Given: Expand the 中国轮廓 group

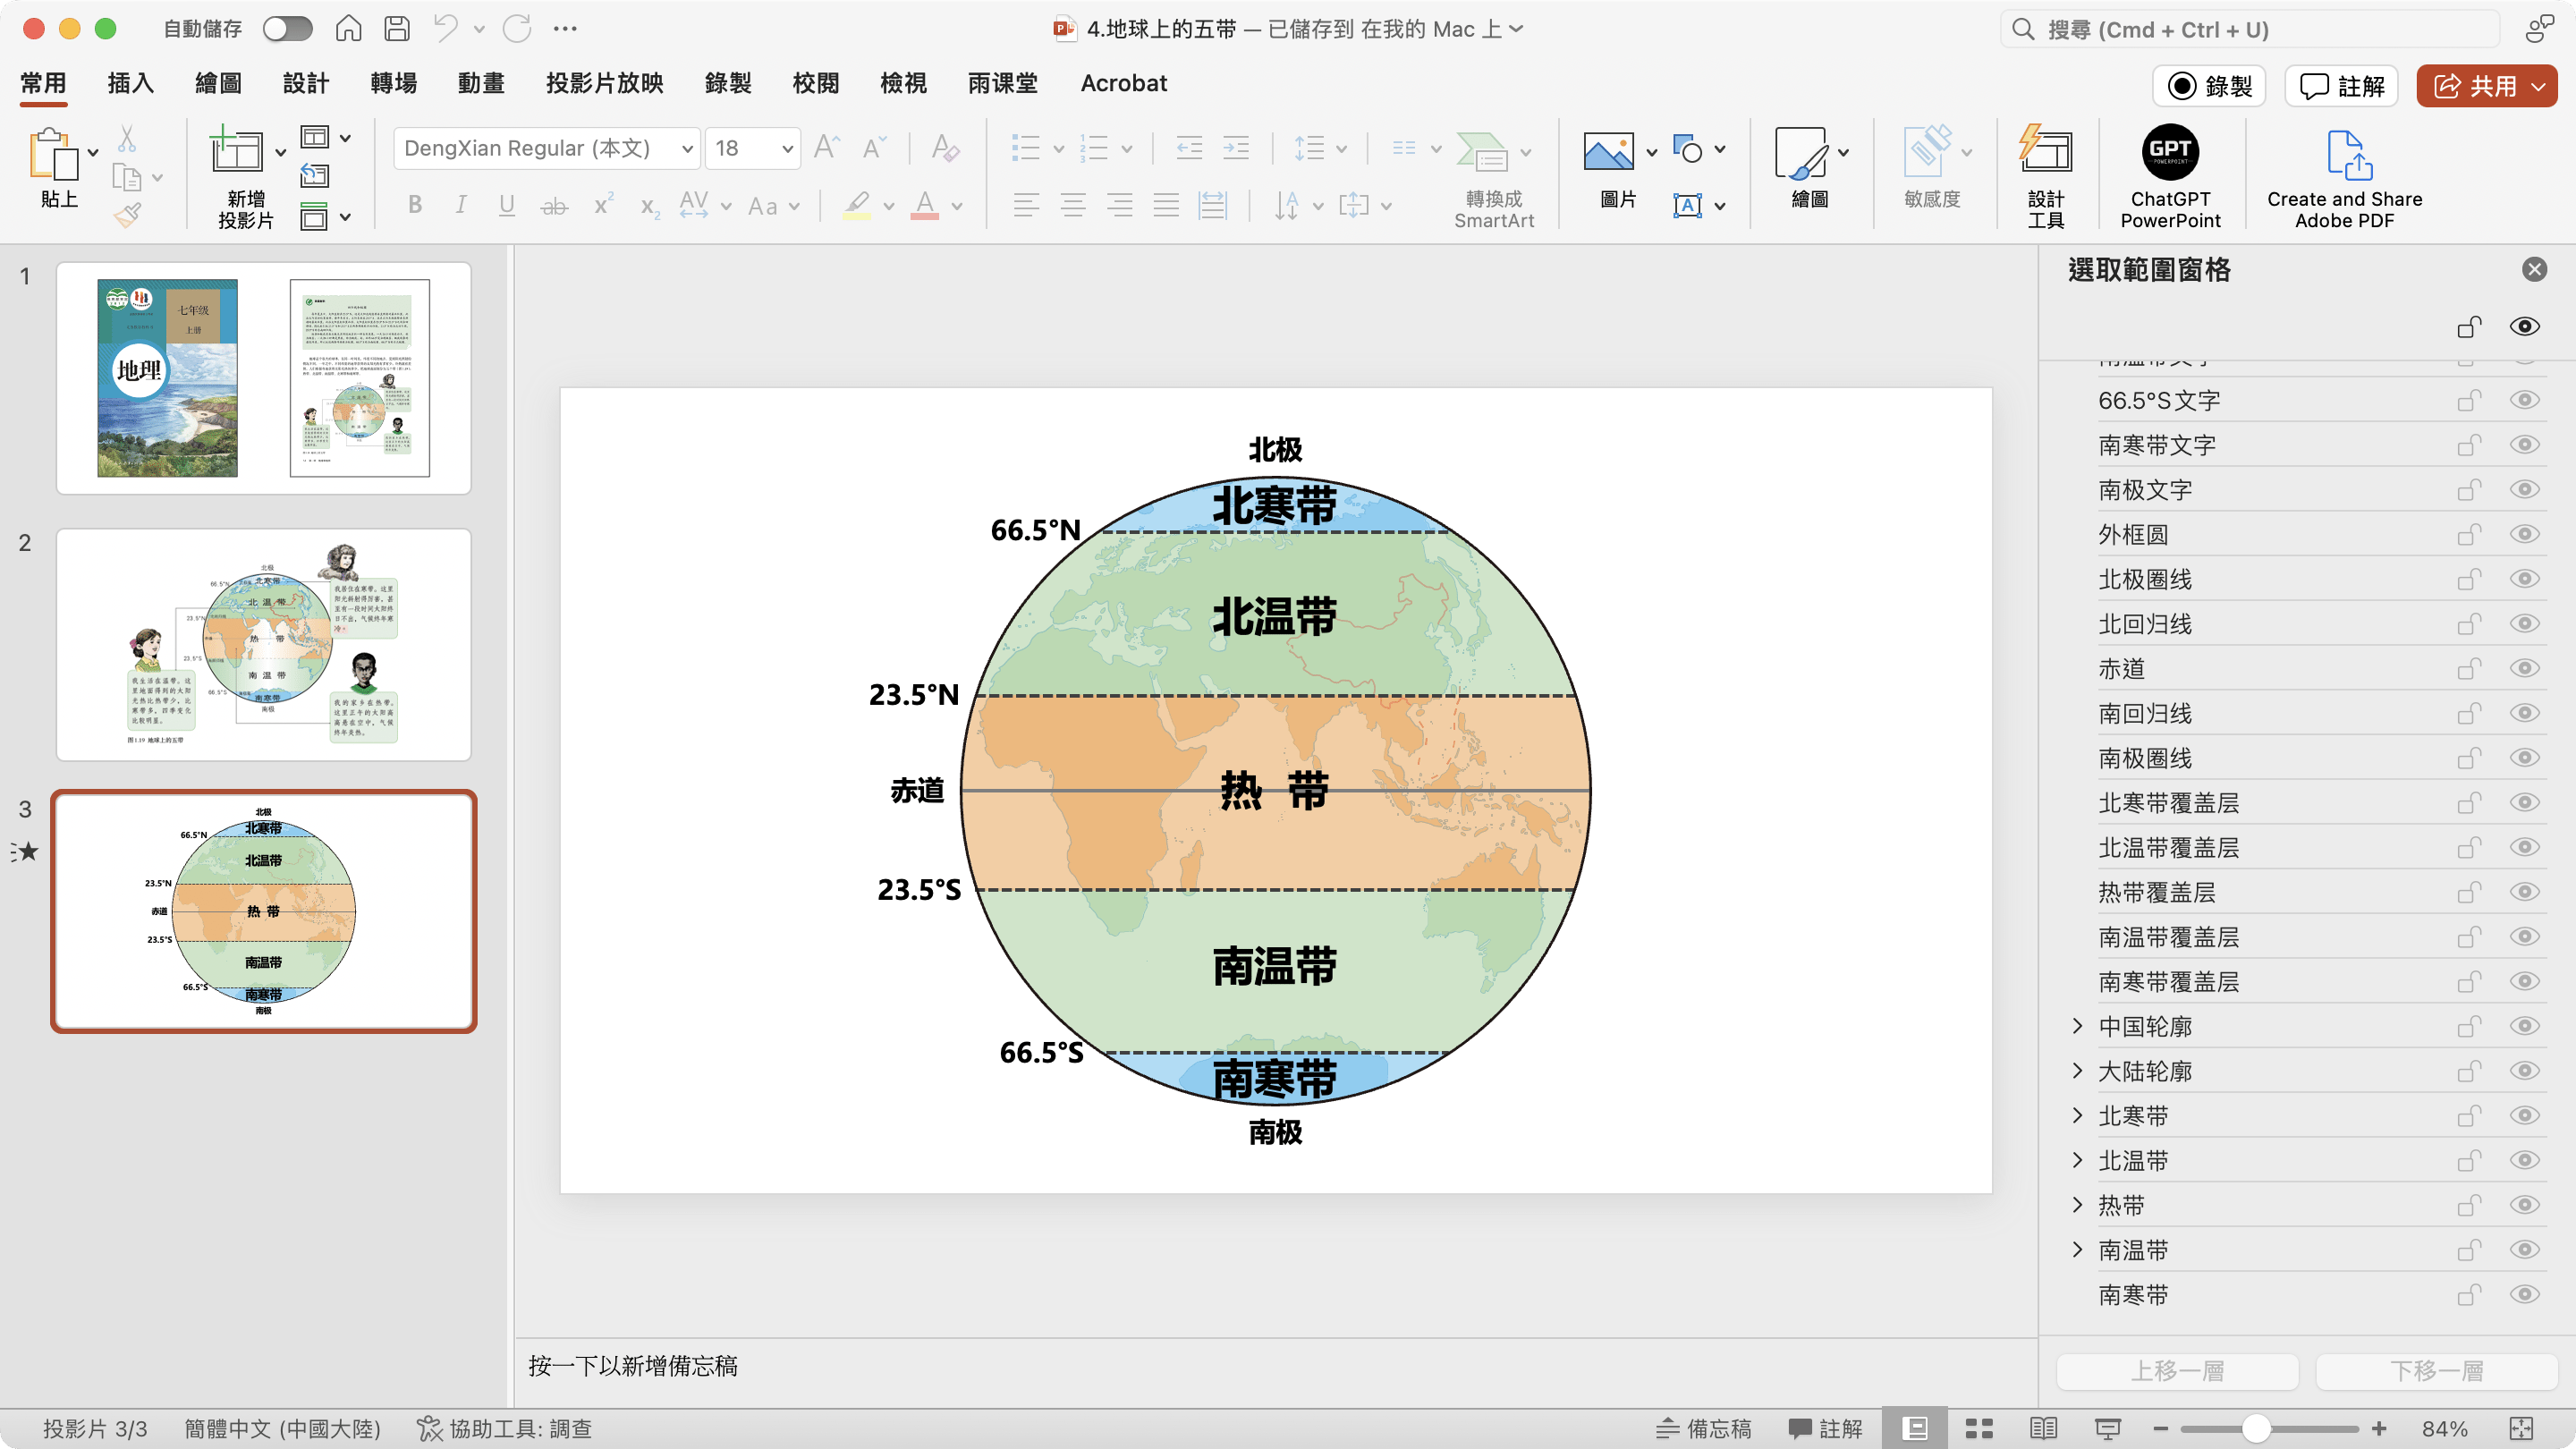Looking at the screenshot, I should click(x=2077, y=1026).
